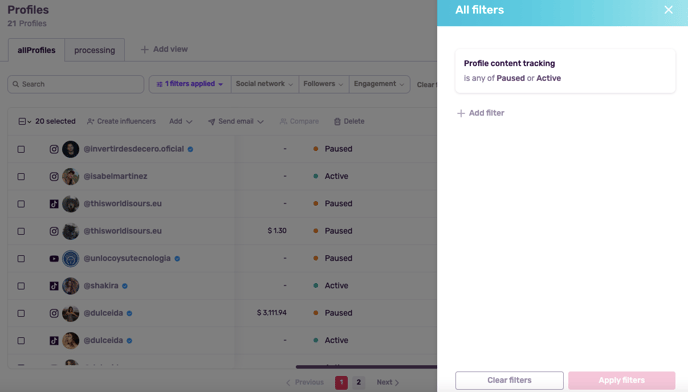Expand the Social network filter dropdown

(264, 84)
